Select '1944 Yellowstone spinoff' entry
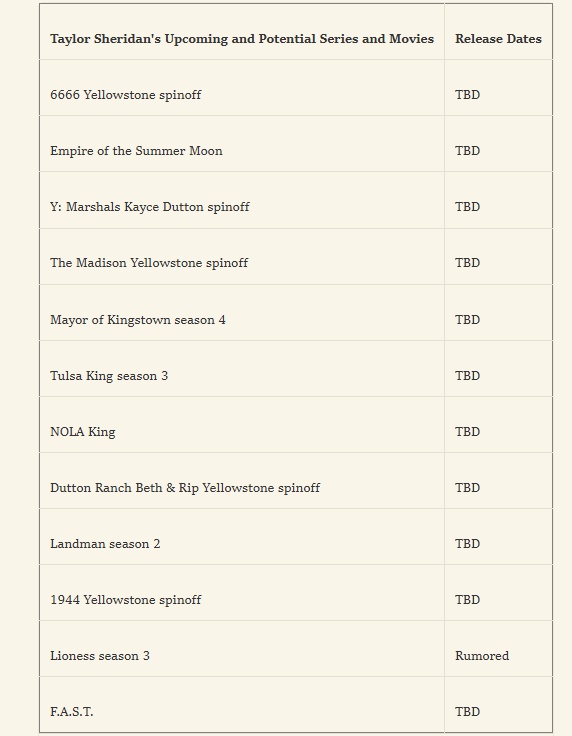 click(242, 599)
